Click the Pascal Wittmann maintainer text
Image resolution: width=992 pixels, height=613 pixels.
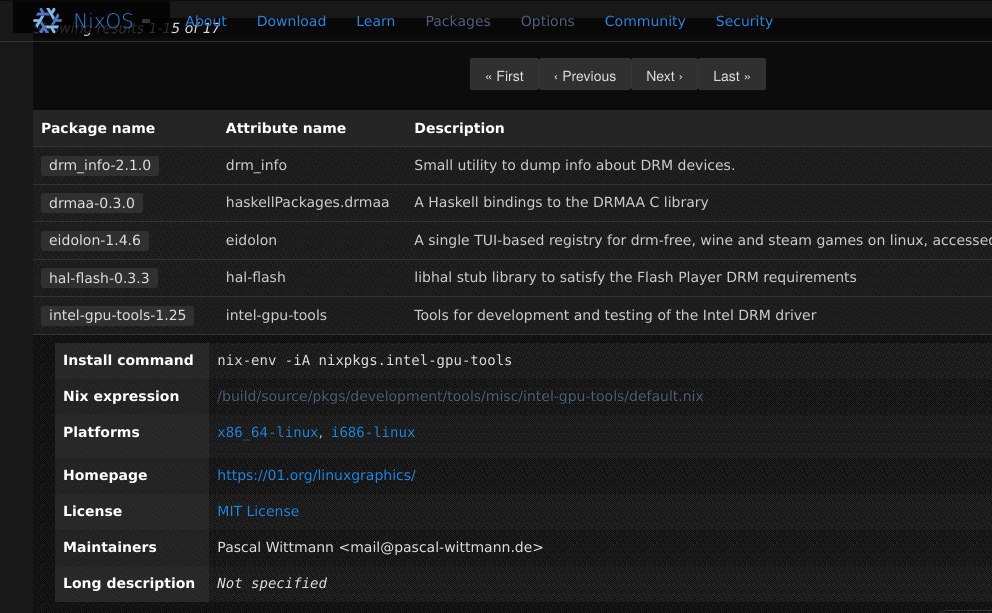pyautogui.click(x=380, y=547)
